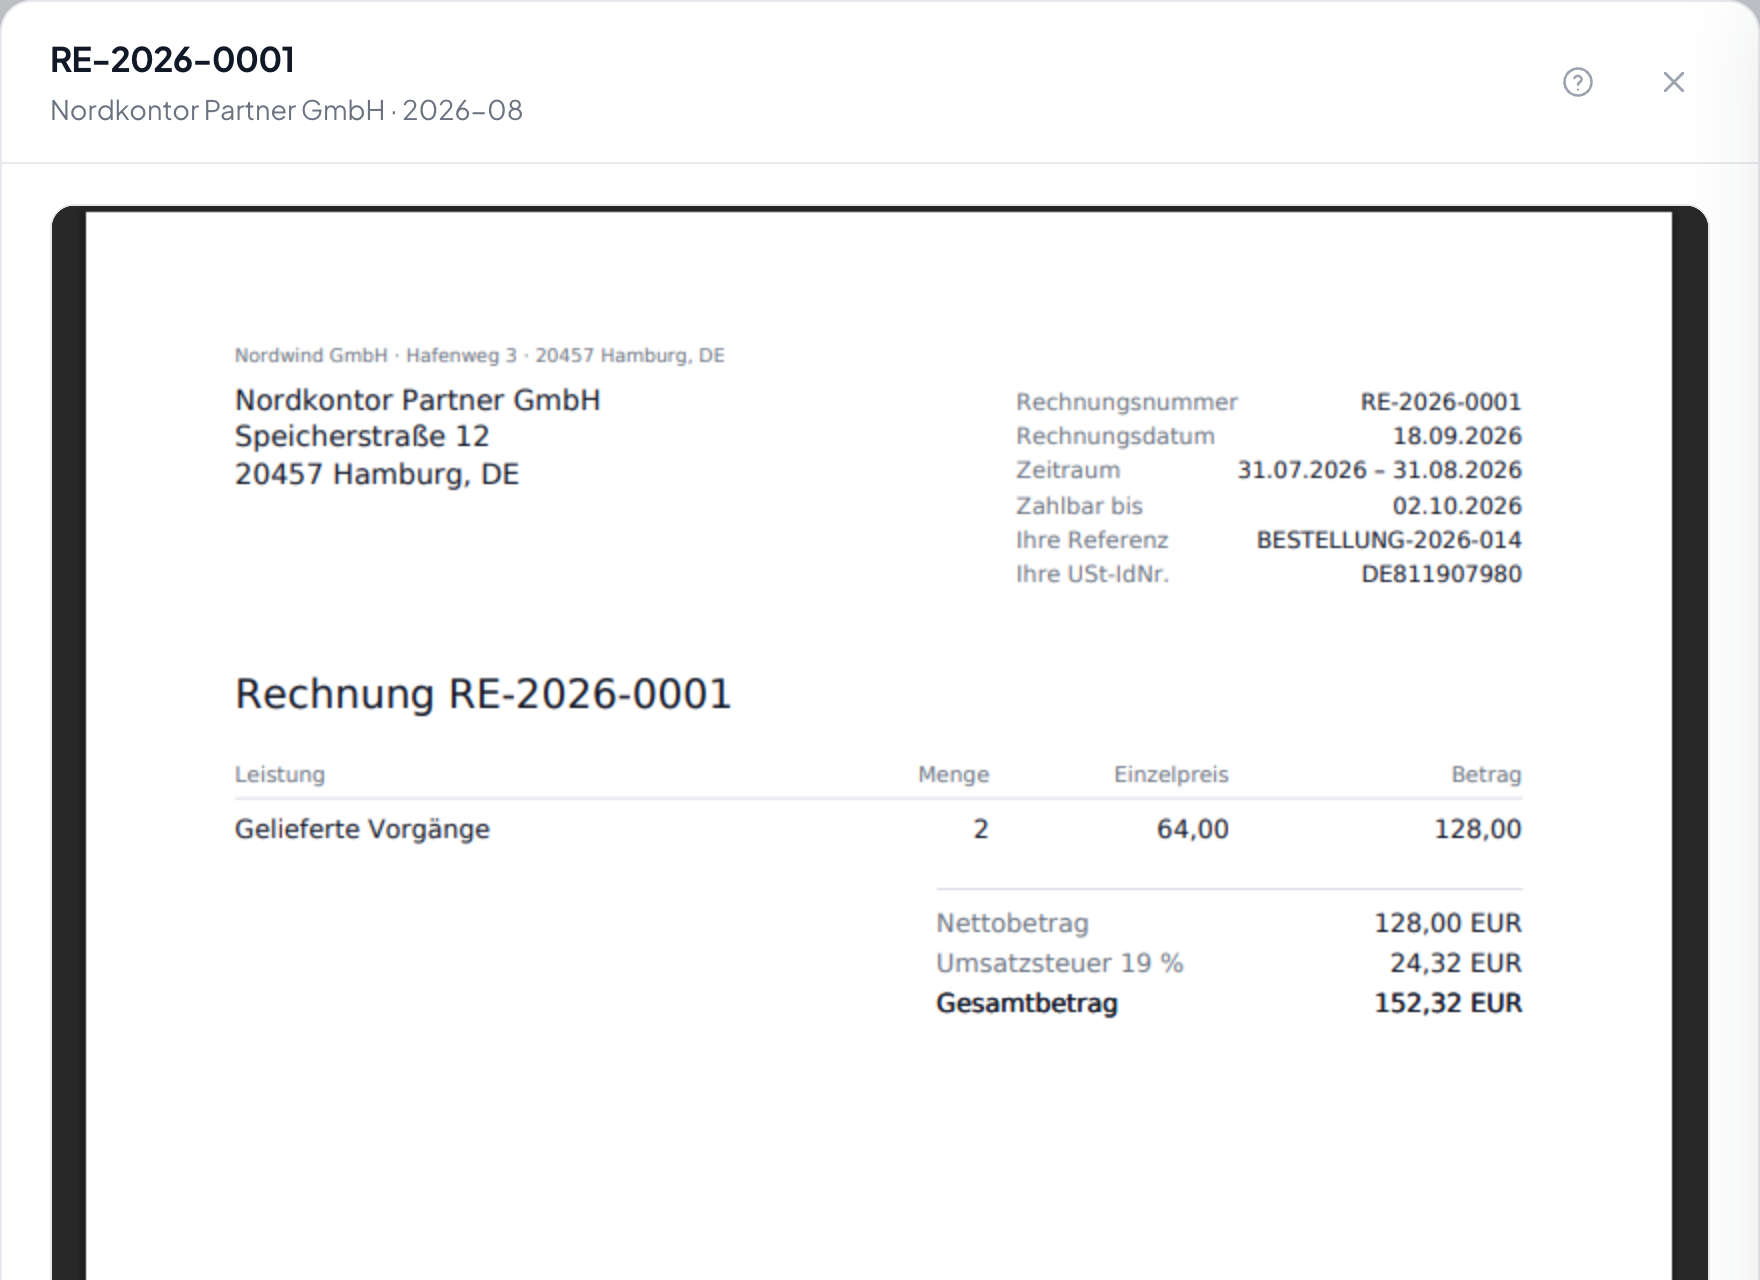The height and width of the screenshot is (1280, 1760).
Task: Click the heading Rechnung RE-2026-0001
Action: tap(483, 694)
